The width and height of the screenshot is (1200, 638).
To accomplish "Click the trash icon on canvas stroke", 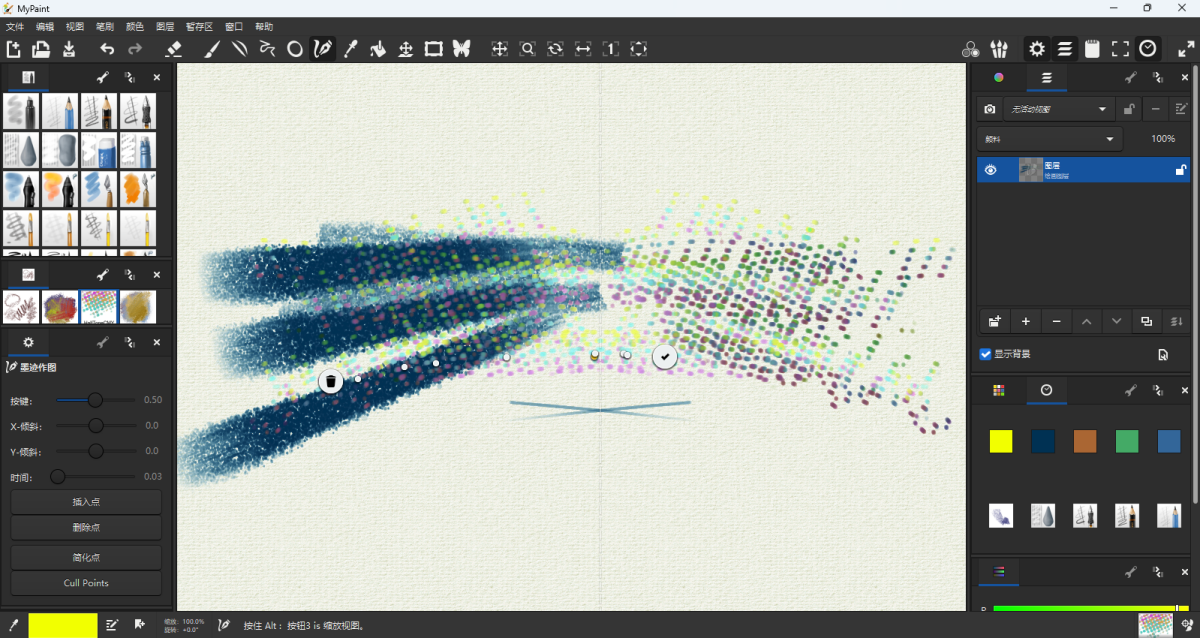I will 331,381.
